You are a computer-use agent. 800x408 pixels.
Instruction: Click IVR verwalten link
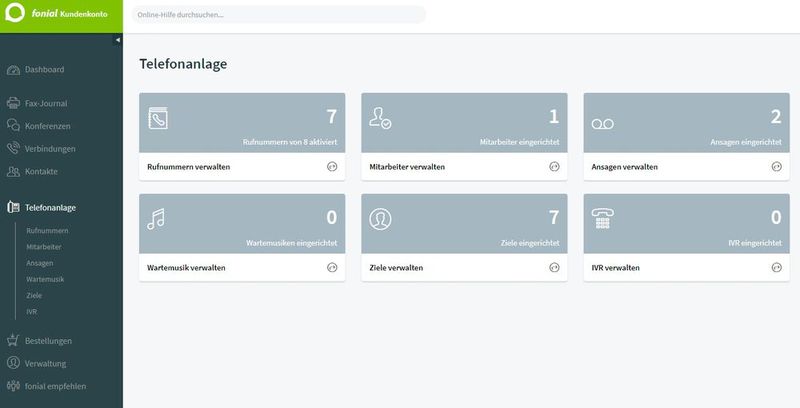click(x=615, y=268)
